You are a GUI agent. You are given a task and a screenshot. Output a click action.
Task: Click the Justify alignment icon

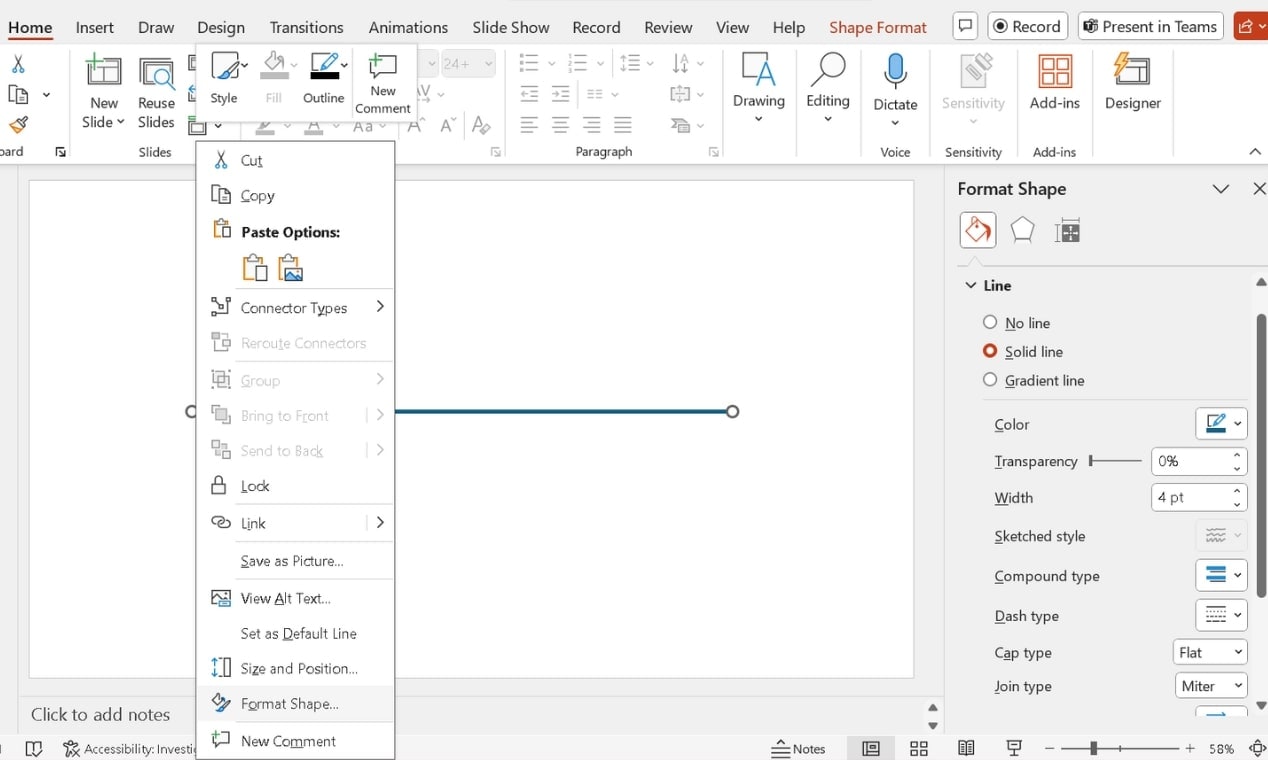click(x=623, y=125)
